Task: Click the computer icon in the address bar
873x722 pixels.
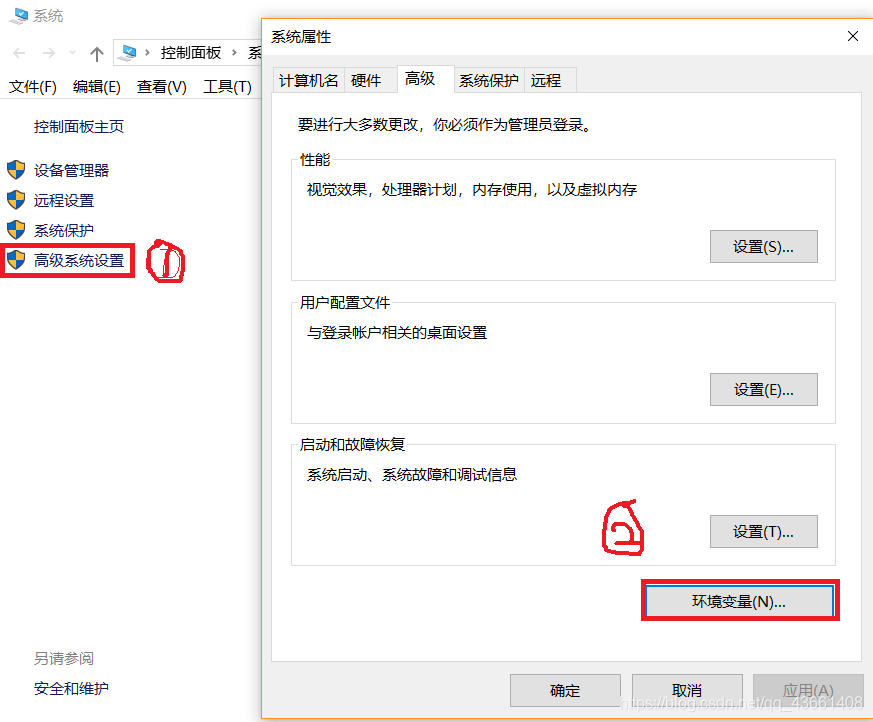Action: [x=129, y=53]
